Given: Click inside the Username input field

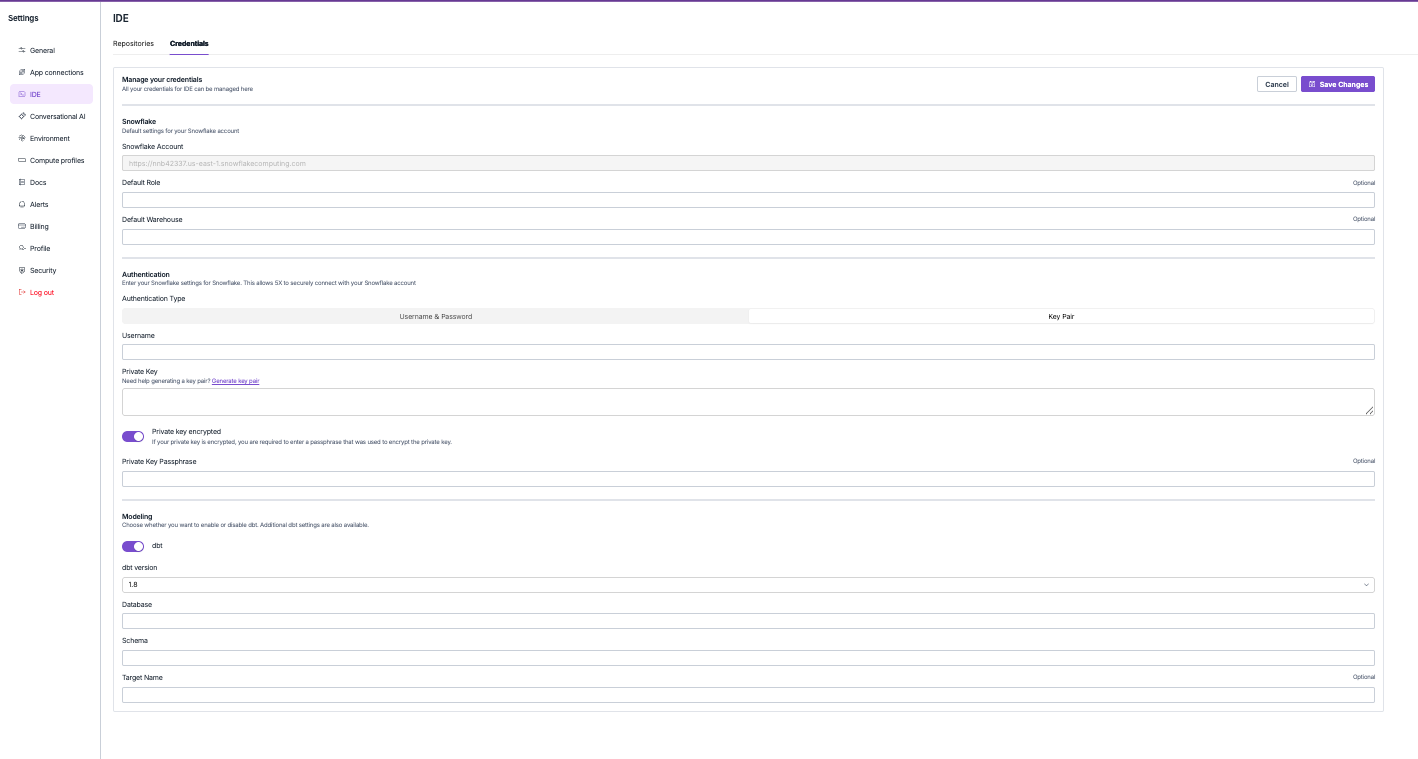Looking at the screenshot, I should click(x=748, y=351).
